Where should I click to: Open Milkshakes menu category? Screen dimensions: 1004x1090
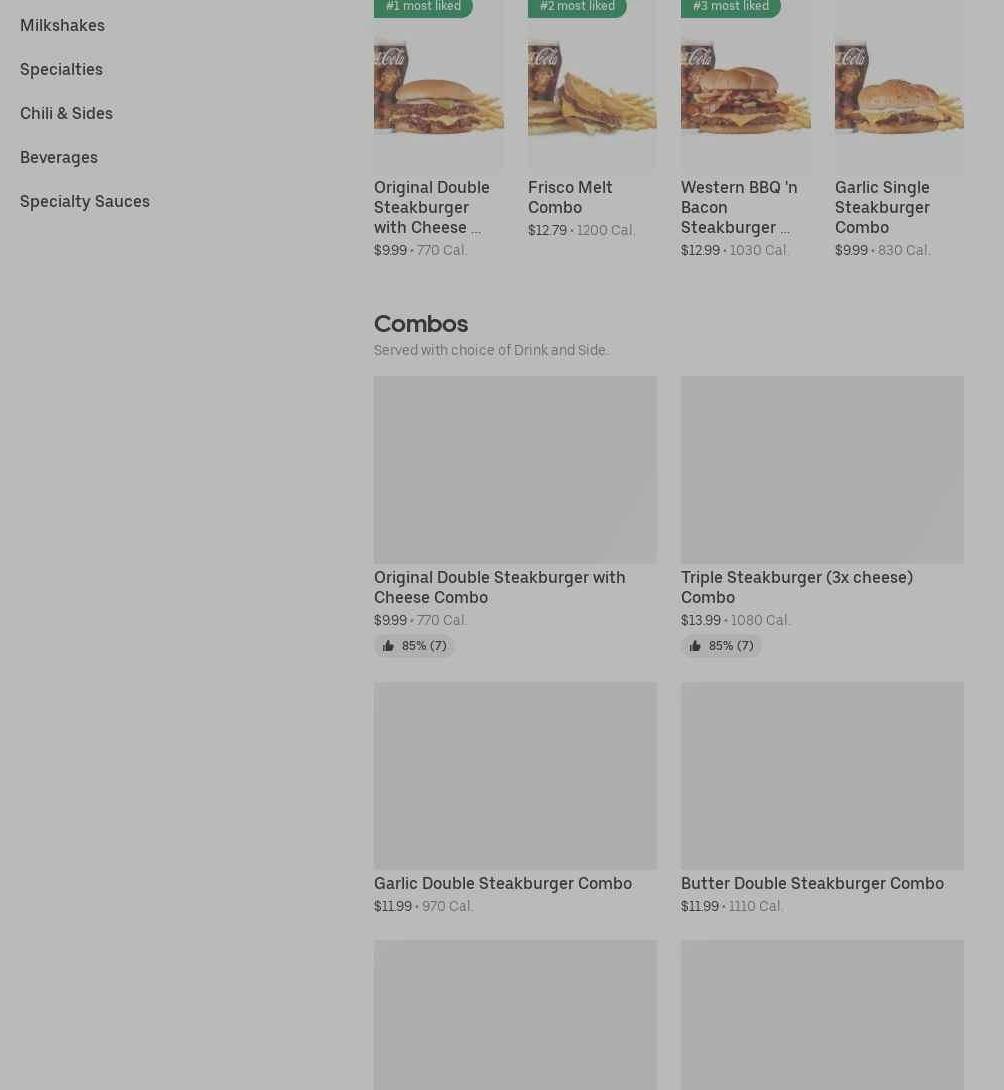[x=63, y=25]
